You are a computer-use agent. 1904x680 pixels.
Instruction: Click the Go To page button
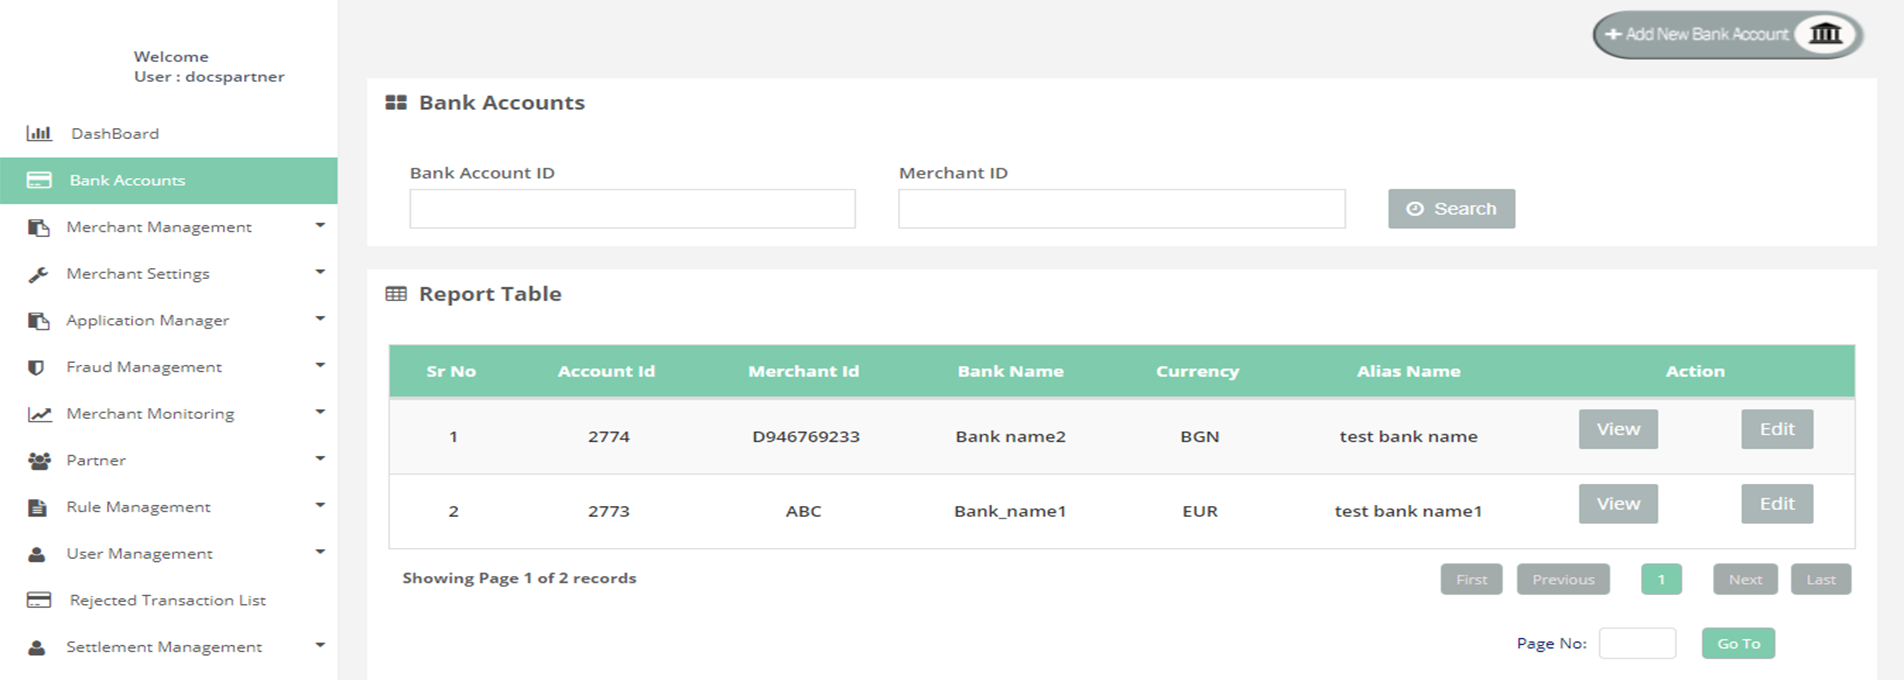click(x=1738, y=643)
